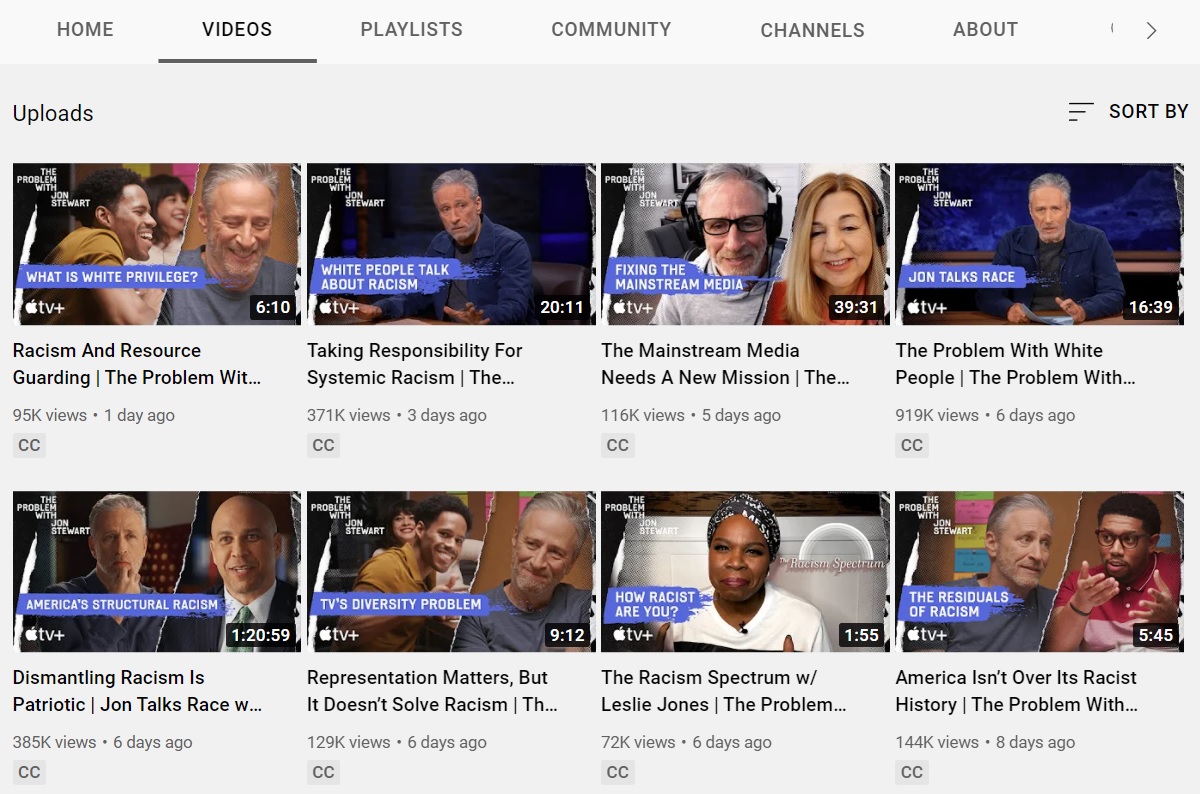Click the right chevron to scroll tabs

[1151, 31]
